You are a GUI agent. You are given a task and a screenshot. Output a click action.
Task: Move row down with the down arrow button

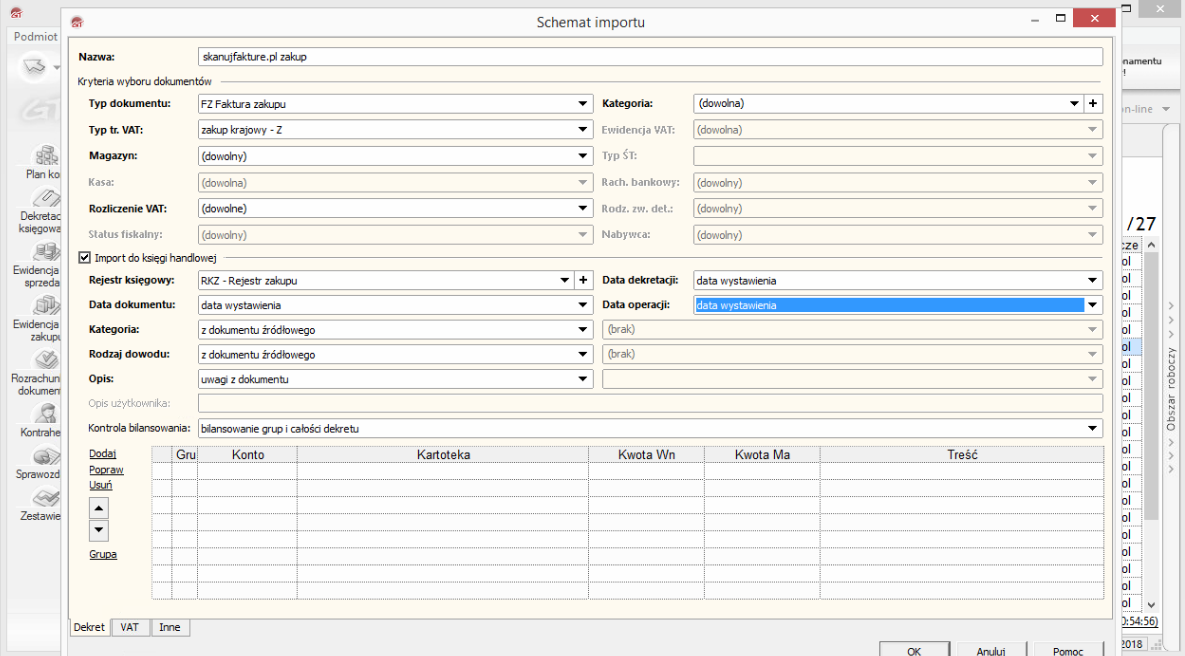coord(99,530)
